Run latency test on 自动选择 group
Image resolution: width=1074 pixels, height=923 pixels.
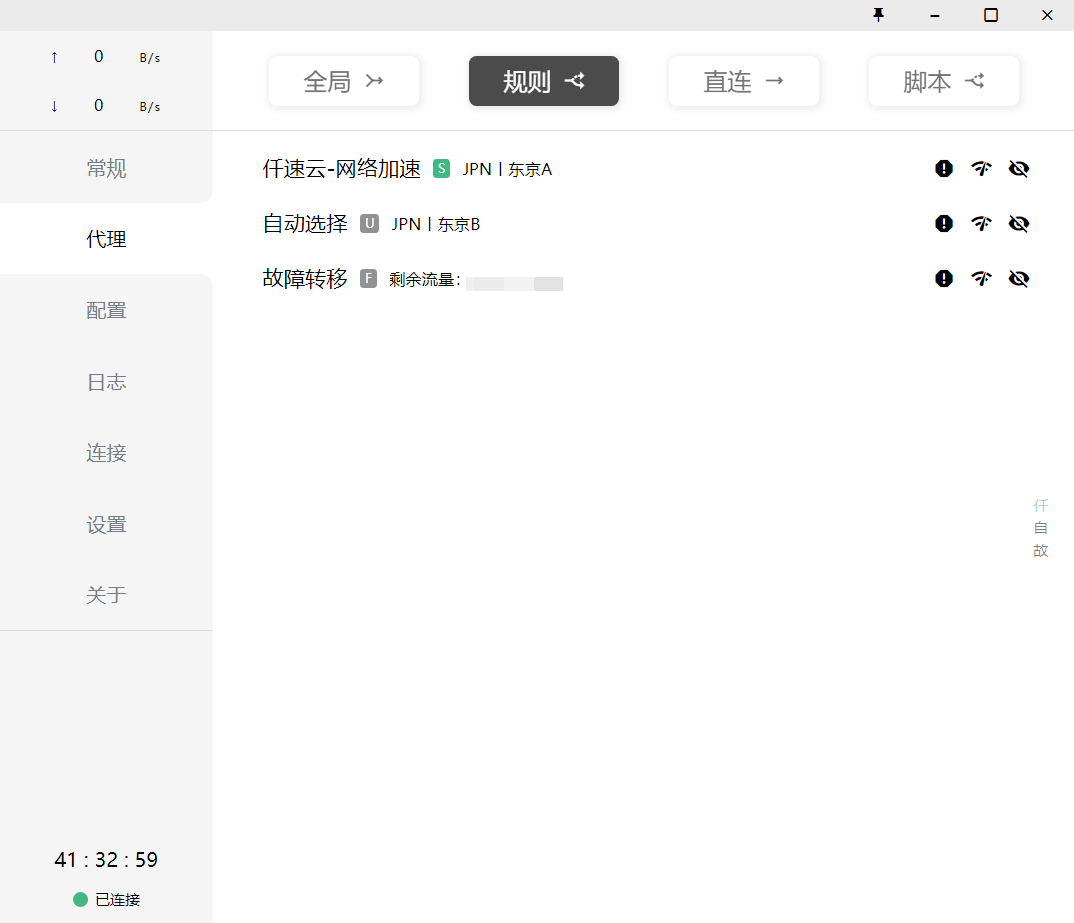[x=981, y=224]
